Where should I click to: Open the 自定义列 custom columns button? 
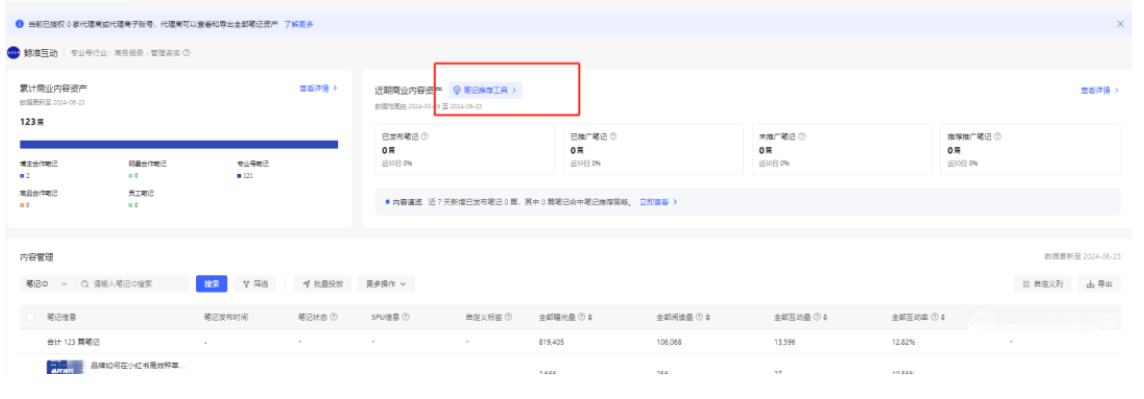coord(1043,284)
